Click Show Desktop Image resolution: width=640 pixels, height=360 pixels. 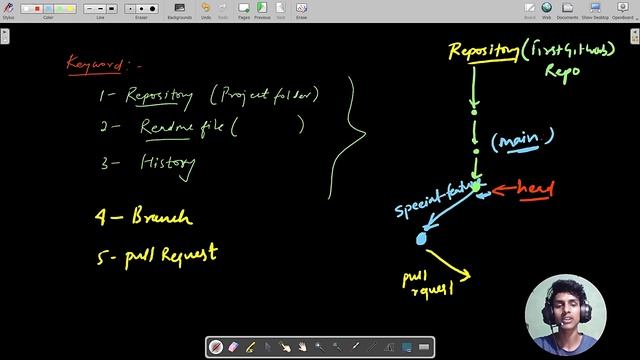(x=595, y=10)
